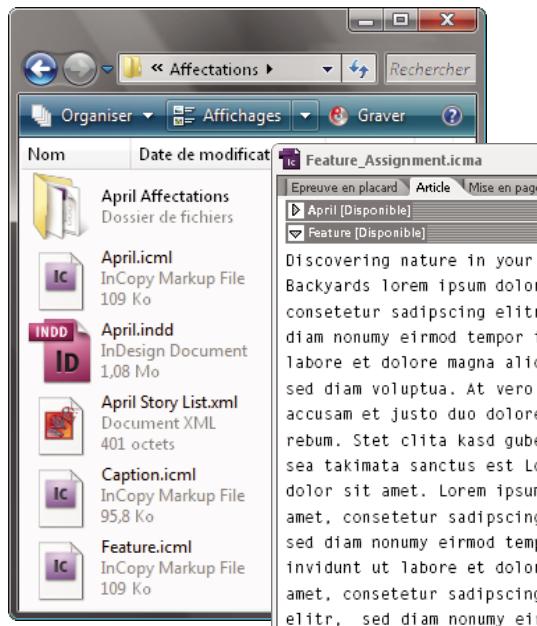
Task: Open the recent pages dropdown arrow
Action: pyautogui.click(x=107, y=69)
